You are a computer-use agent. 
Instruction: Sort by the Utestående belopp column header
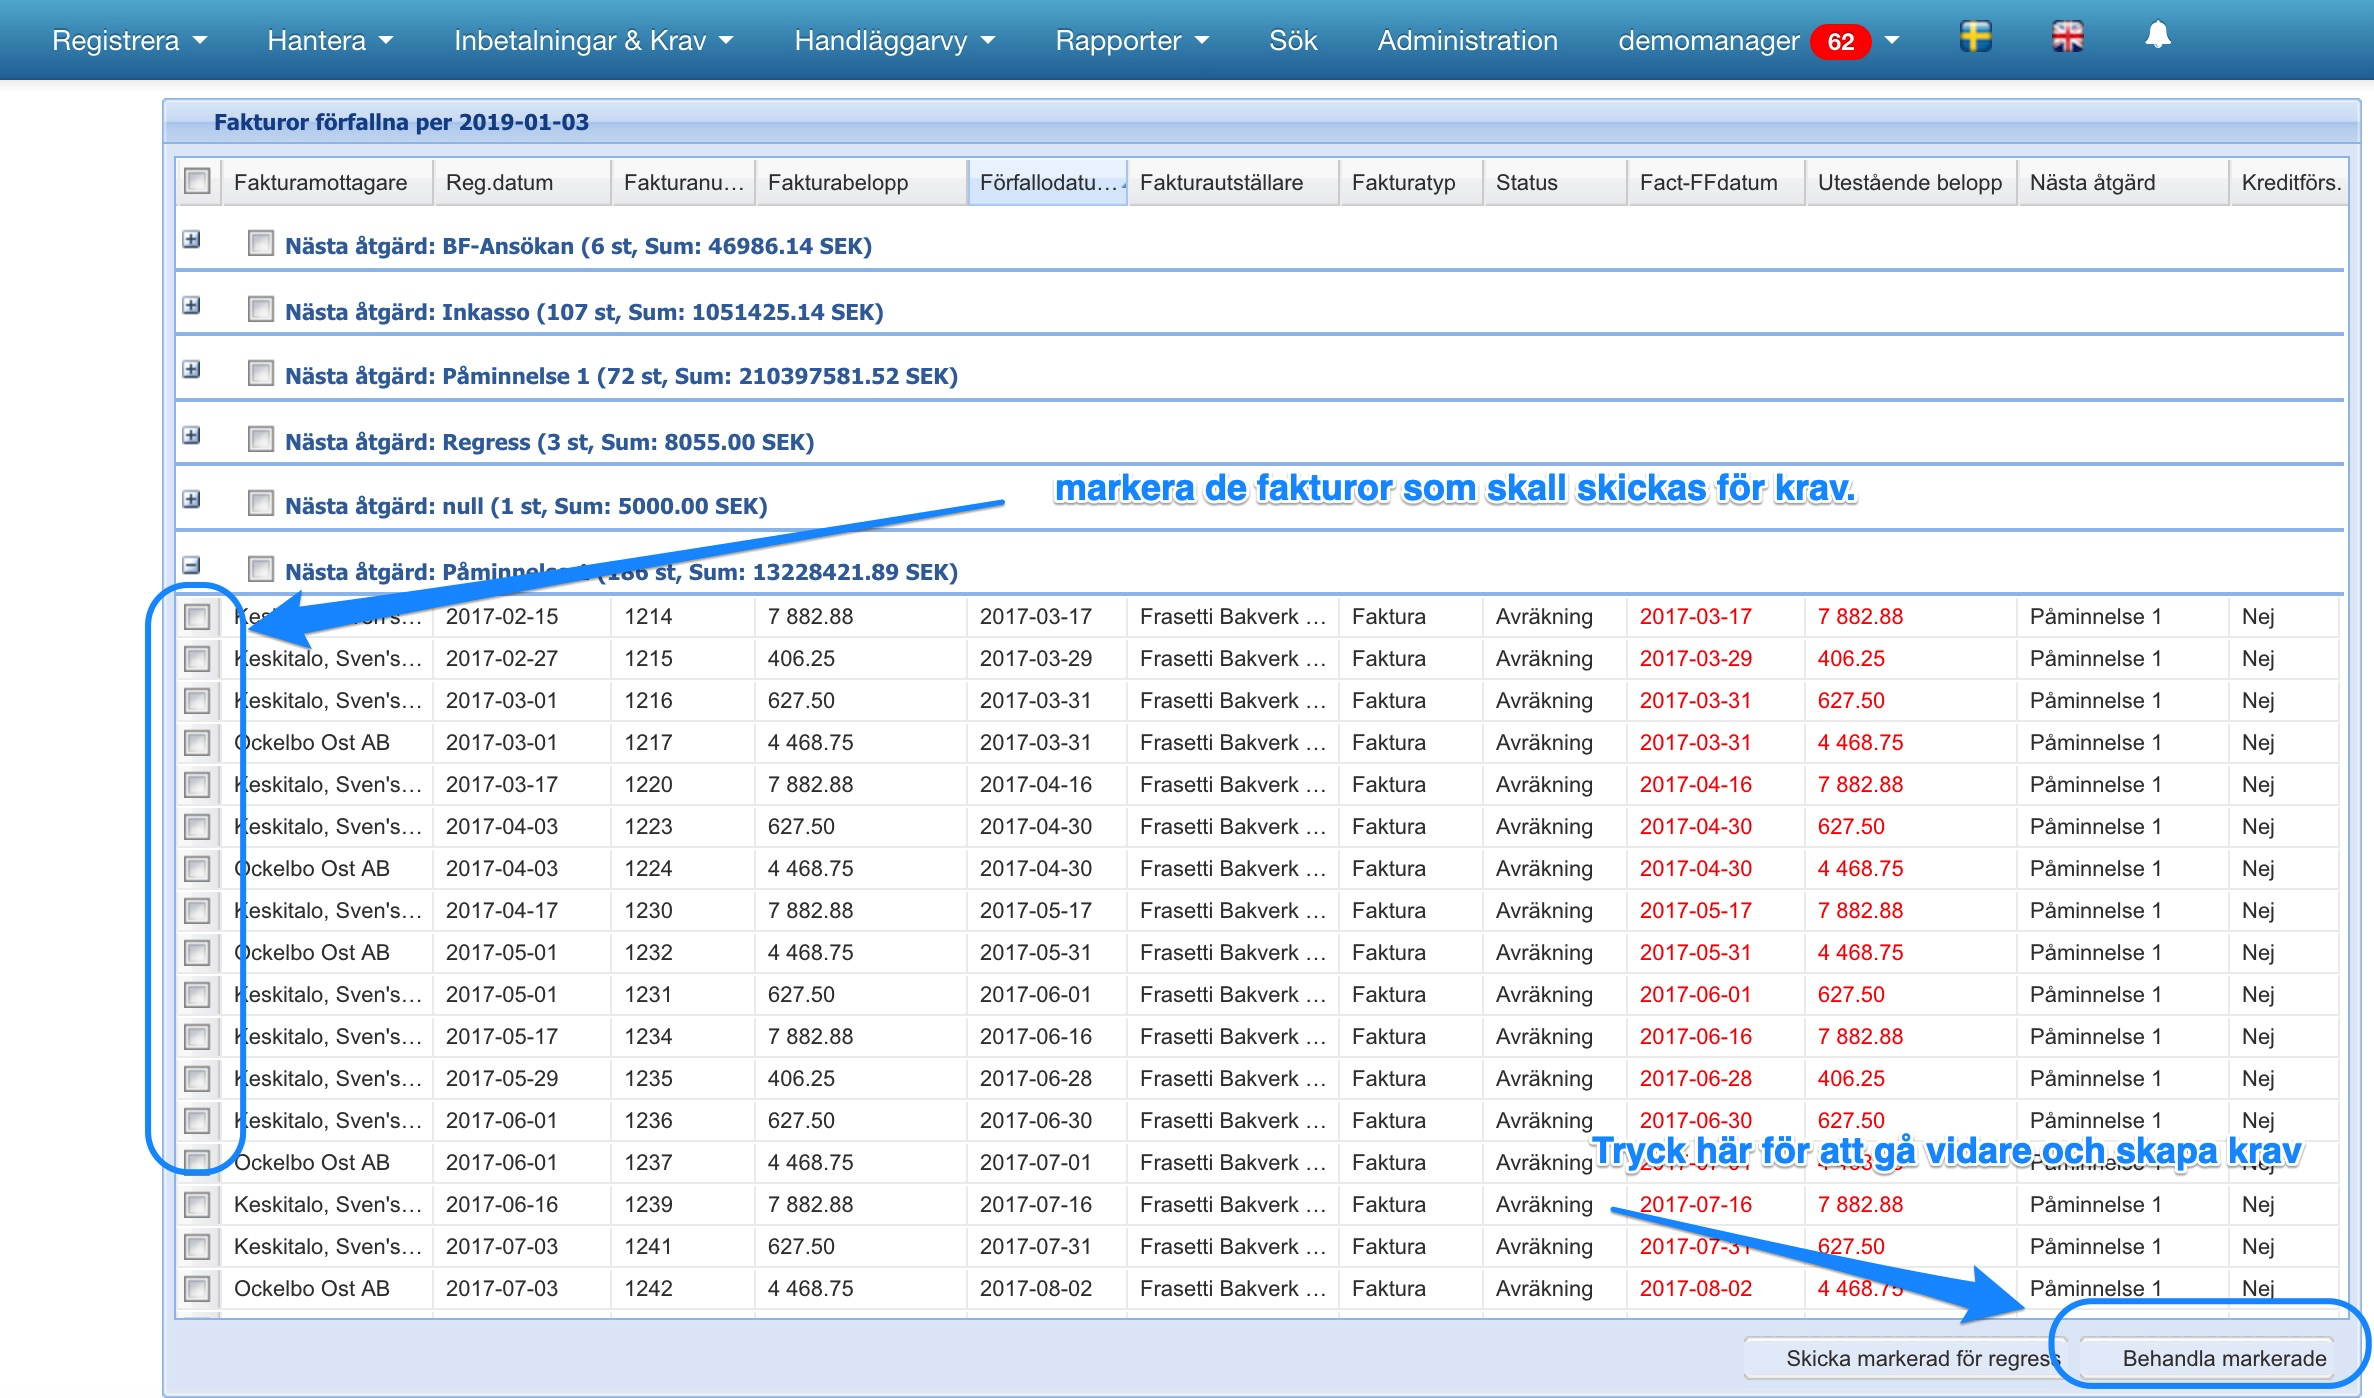point(1909,182)
